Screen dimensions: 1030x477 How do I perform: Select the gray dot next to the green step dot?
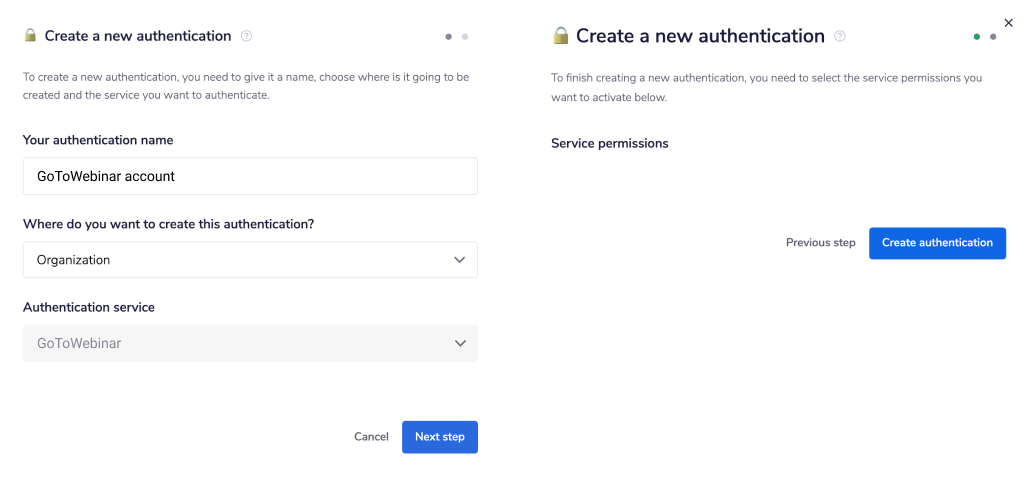993,37
